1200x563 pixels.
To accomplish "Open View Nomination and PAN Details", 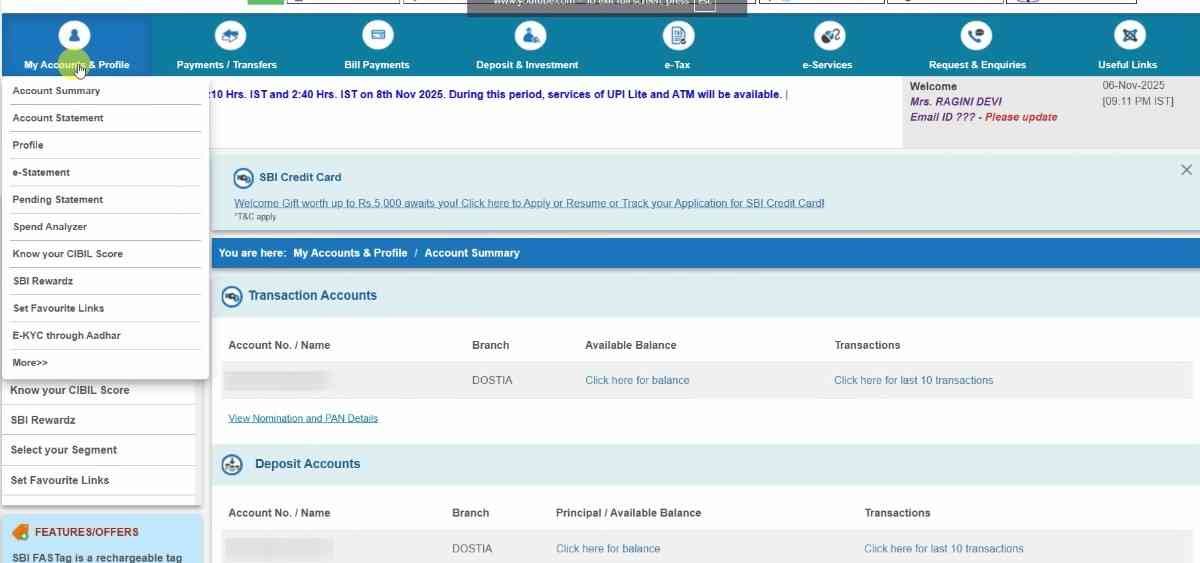I will click(x=303, y=418).
